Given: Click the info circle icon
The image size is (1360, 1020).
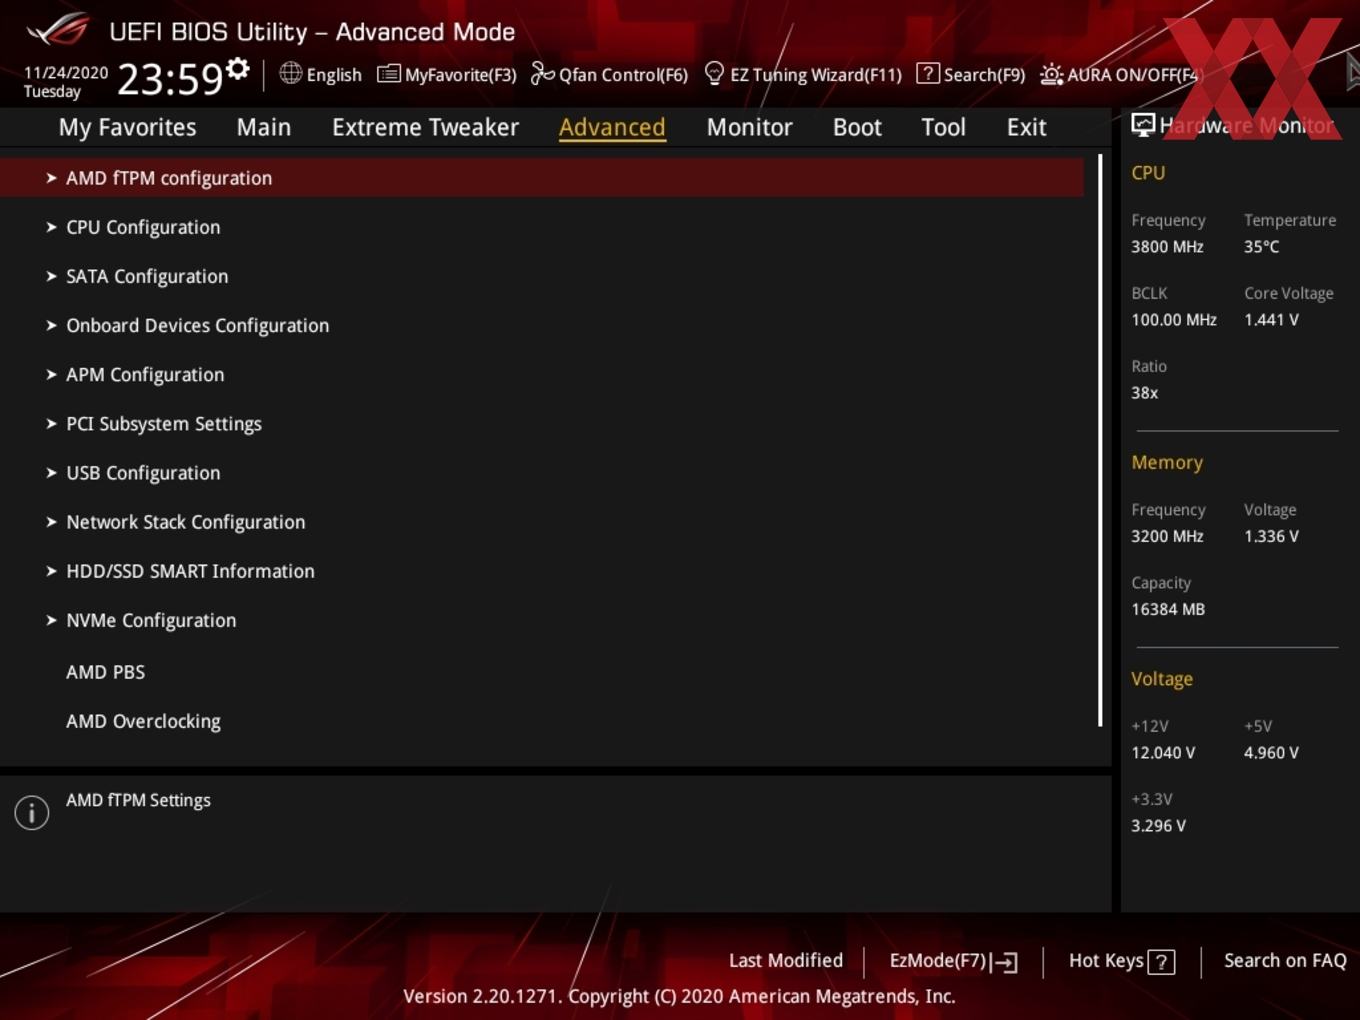Looking at the screenshot, I should coord(32,812).
